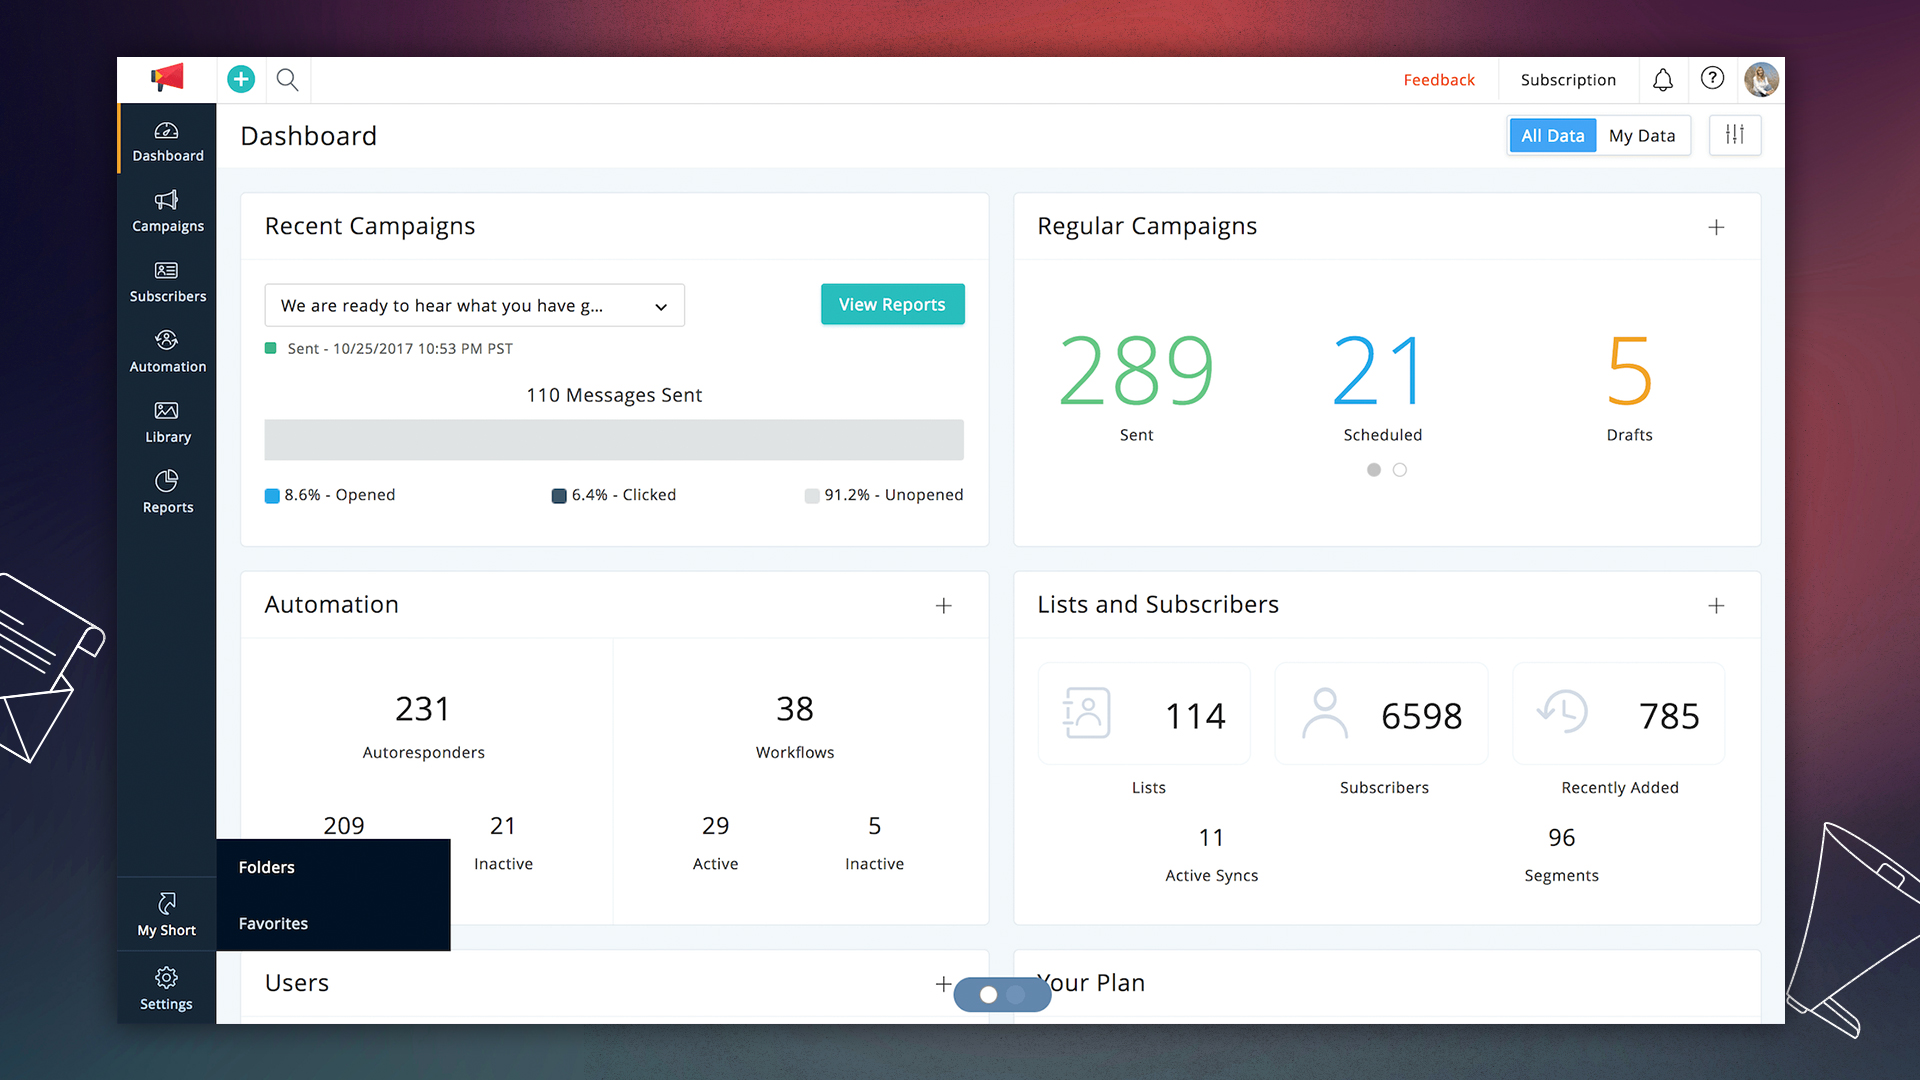Screen dimensions: 1920x1080
Task: Click the blue Opened legend swatch
Action: point(272,496)
